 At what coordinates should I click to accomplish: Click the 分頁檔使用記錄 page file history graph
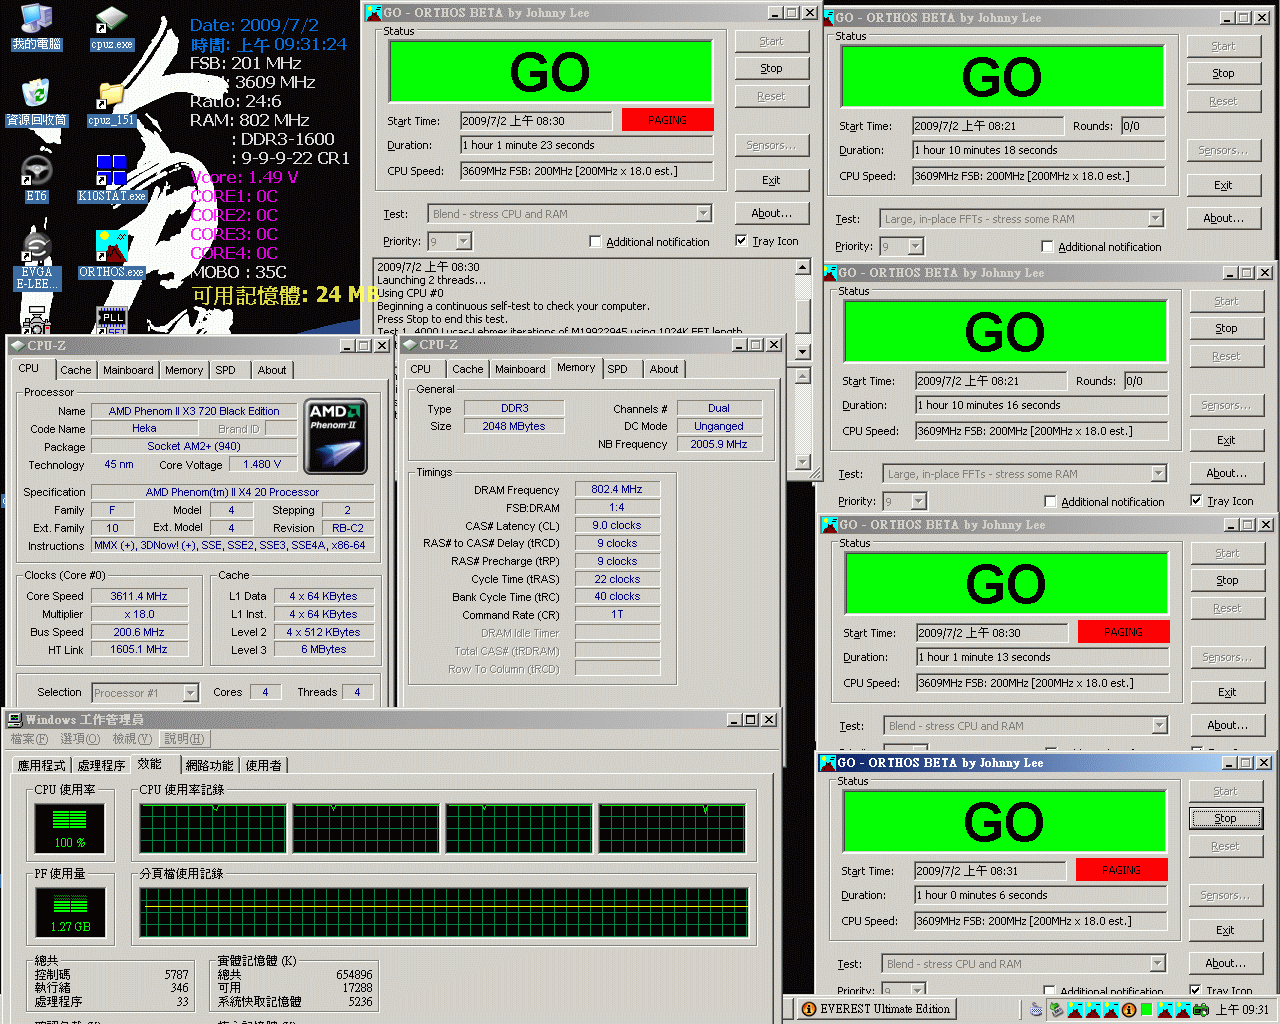(x=445, y=912)
